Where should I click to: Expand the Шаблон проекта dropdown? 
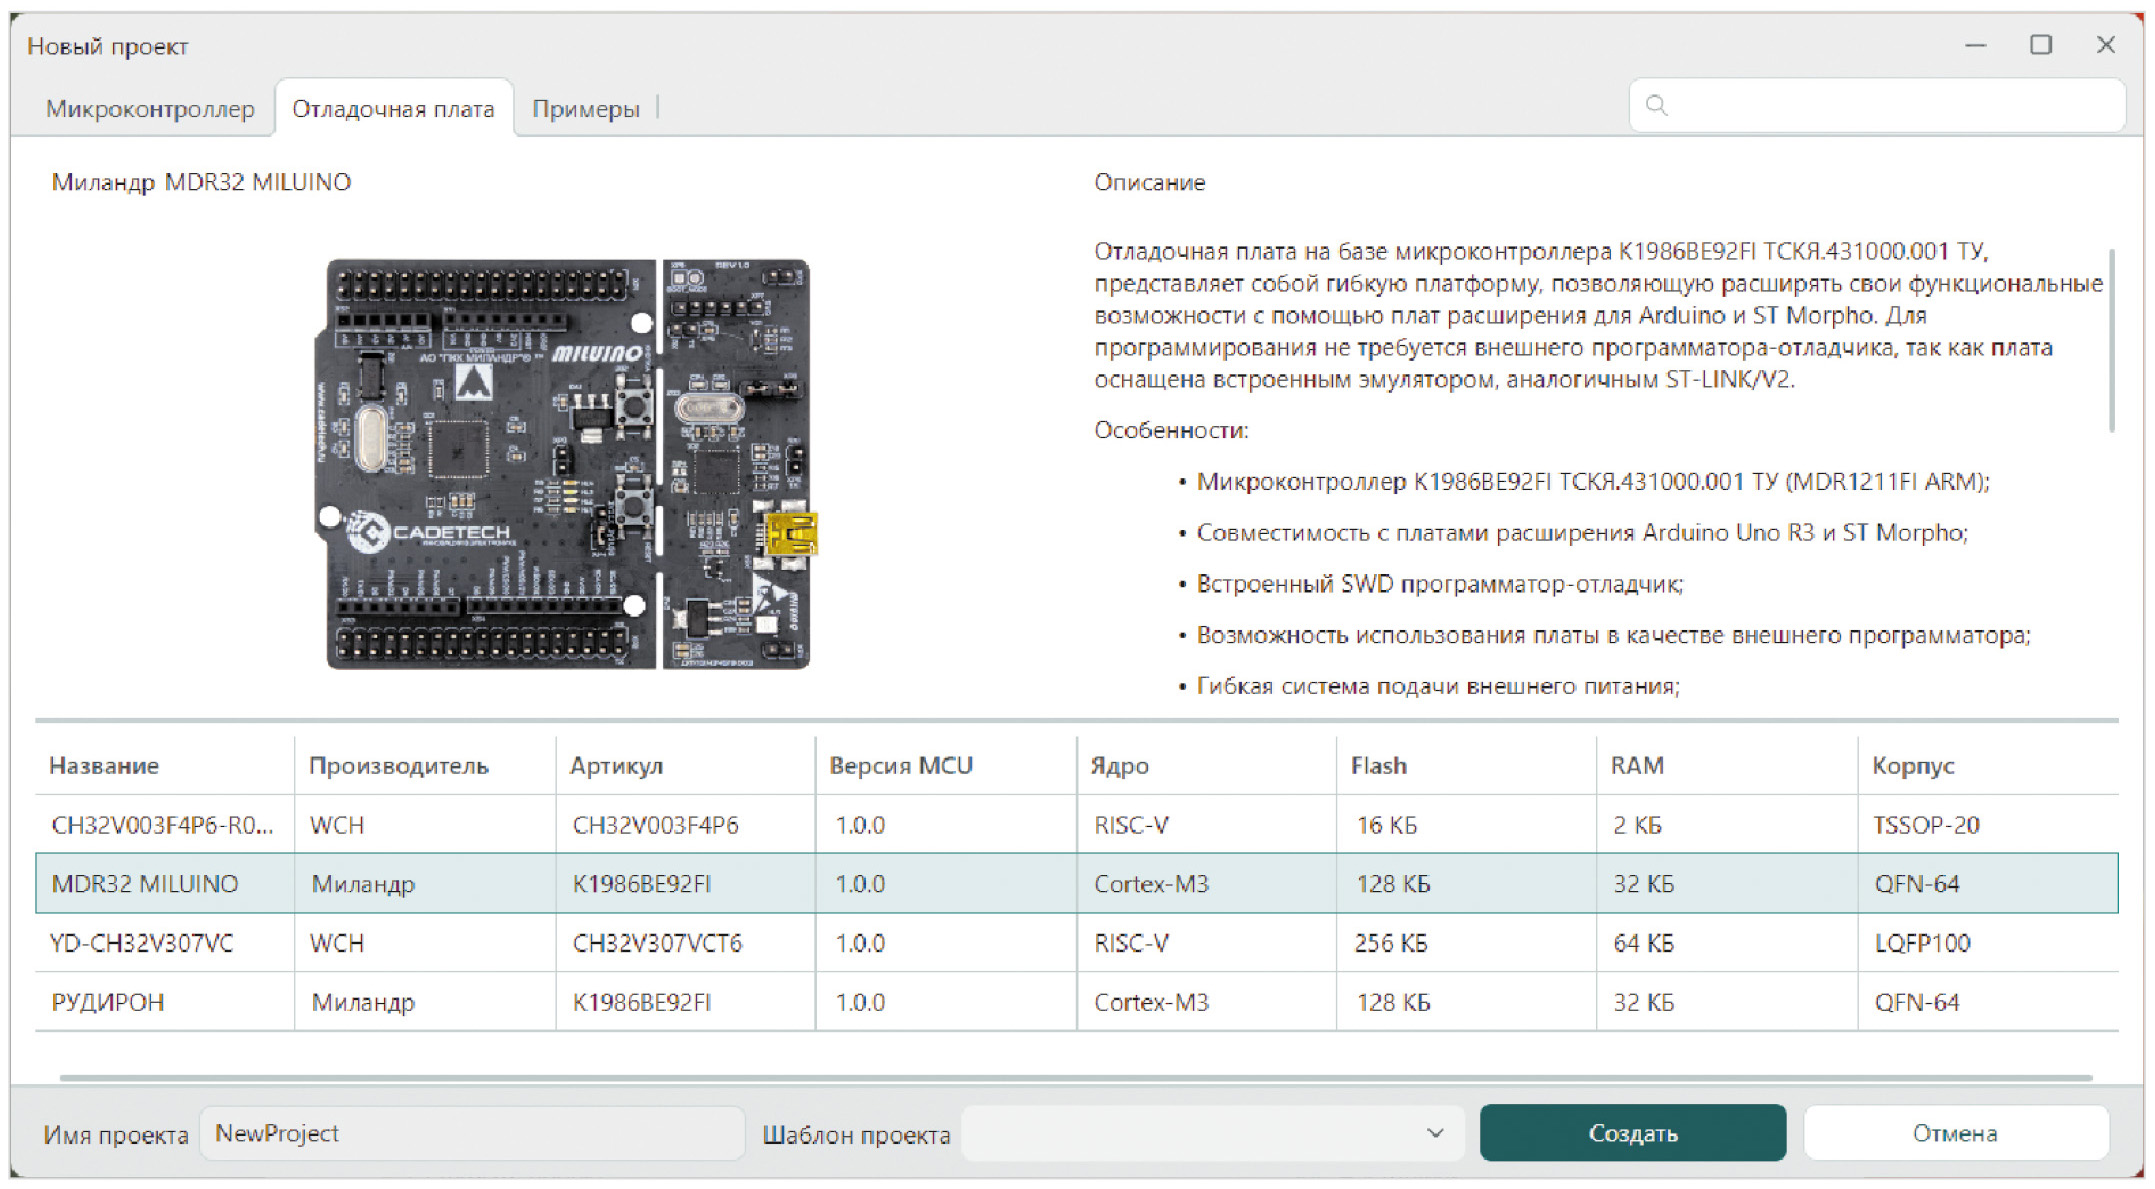point(1212,1133)
